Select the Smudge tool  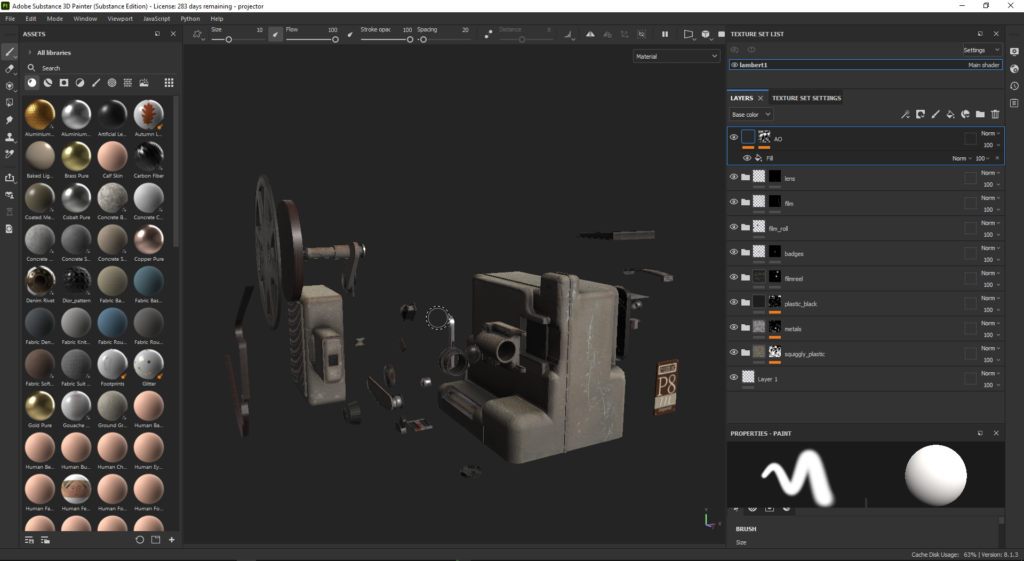[x=9, y=119]
